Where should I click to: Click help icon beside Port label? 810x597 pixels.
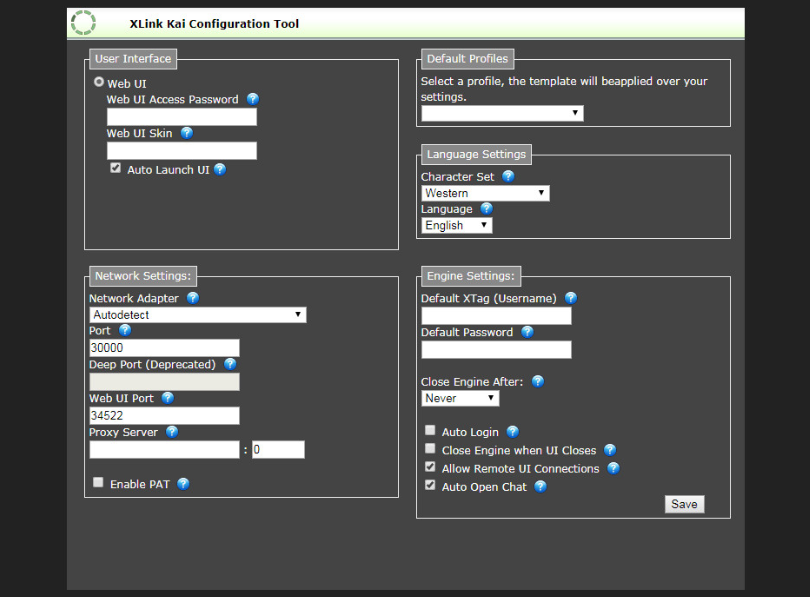tap(125, 331)
